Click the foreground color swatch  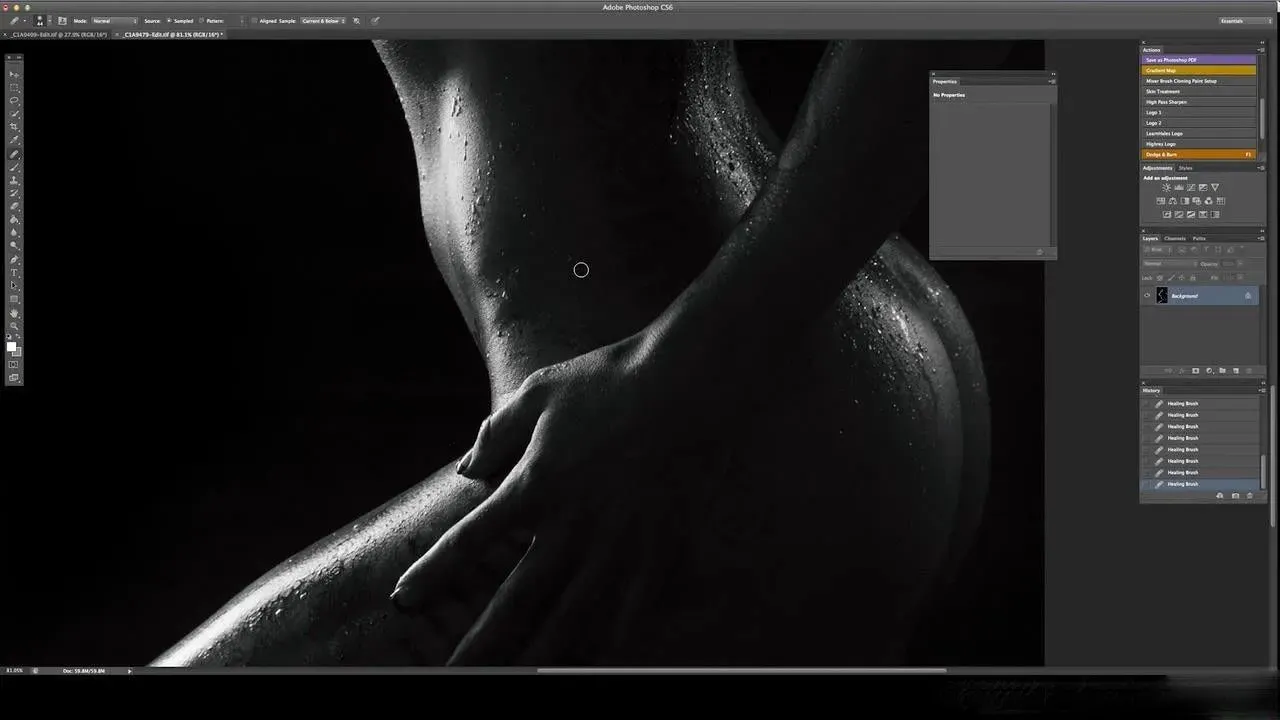click(12, 346)
